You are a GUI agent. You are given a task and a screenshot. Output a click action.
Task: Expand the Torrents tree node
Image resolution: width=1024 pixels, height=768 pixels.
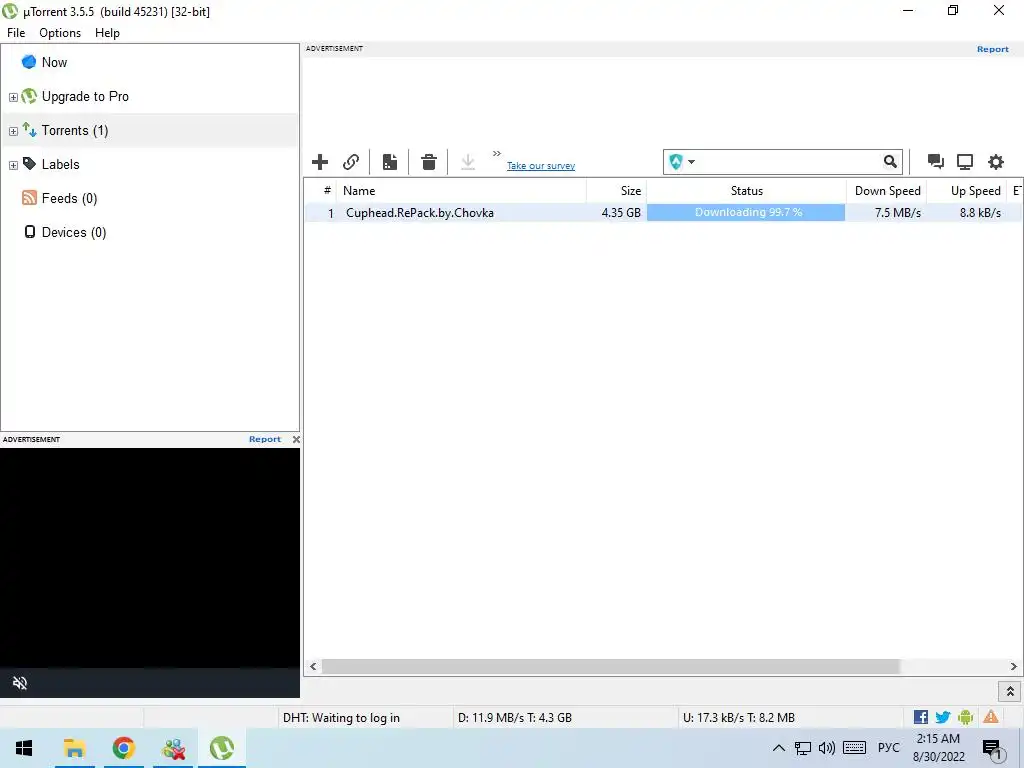(x=13, y=131)
